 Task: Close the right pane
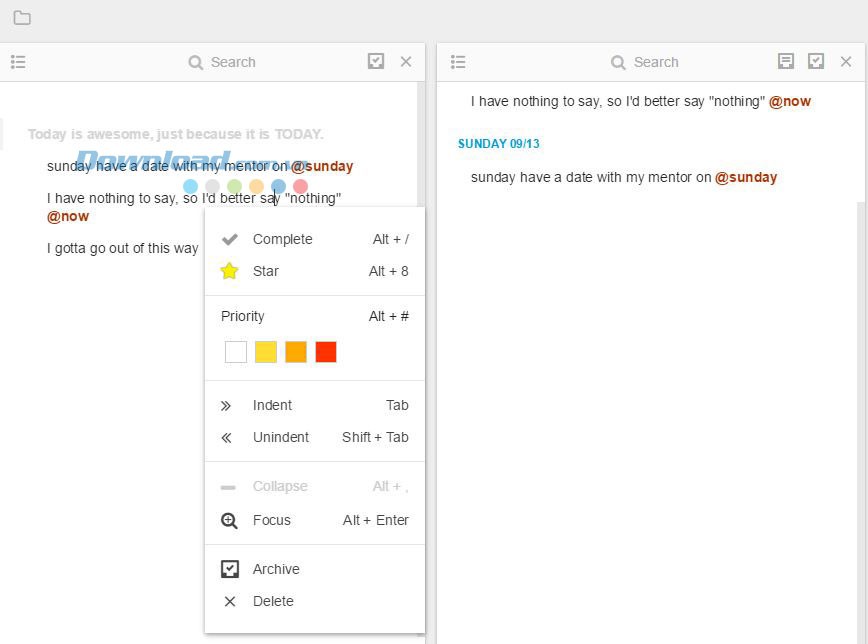[x=846, y=62]
